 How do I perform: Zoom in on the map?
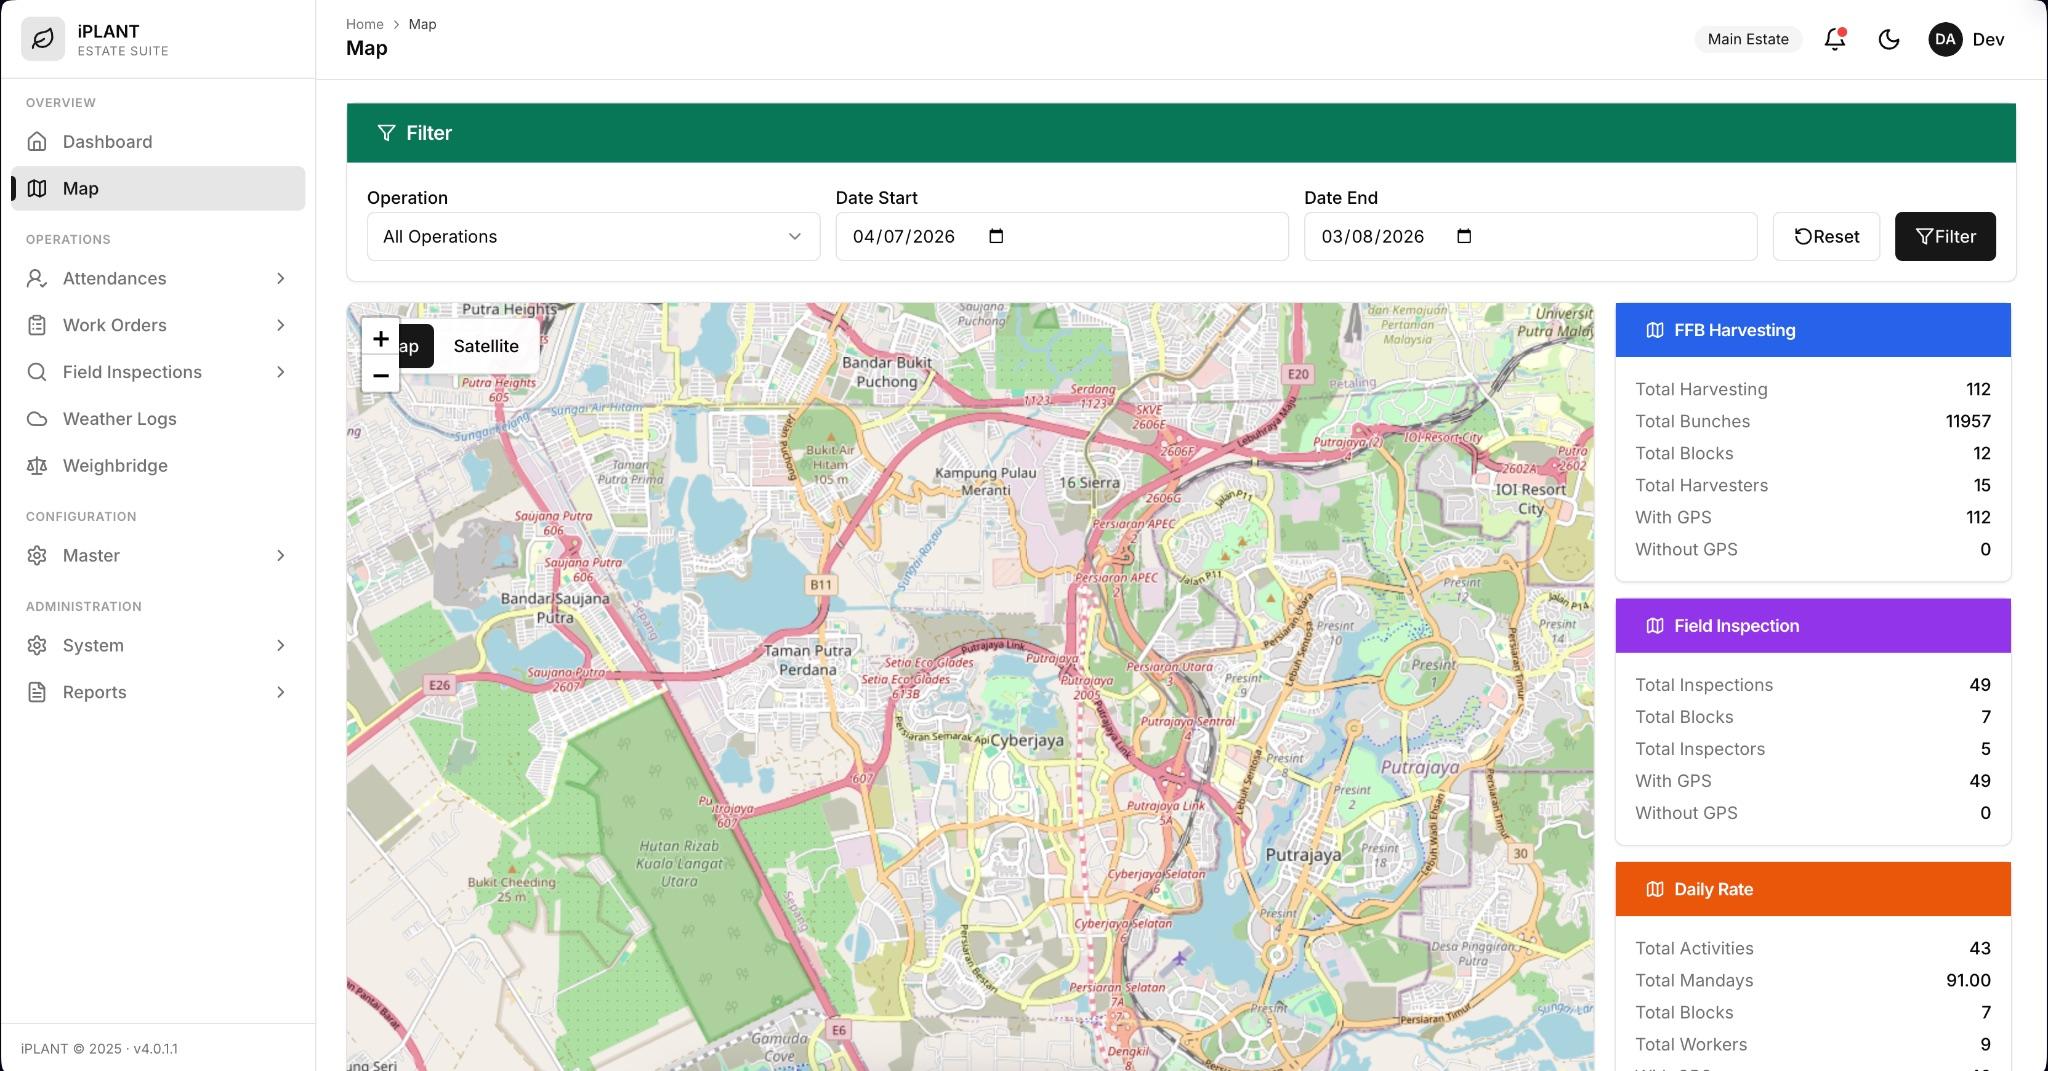380,338
